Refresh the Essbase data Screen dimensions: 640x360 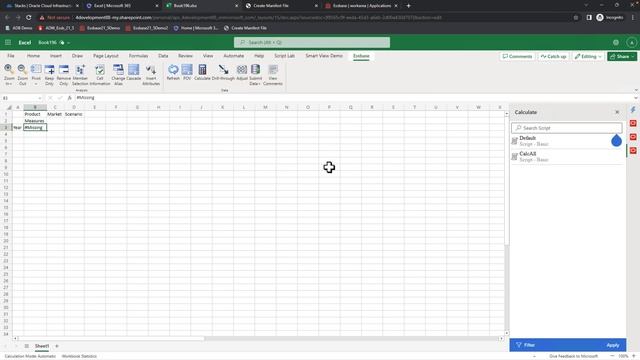coord(173,72)
